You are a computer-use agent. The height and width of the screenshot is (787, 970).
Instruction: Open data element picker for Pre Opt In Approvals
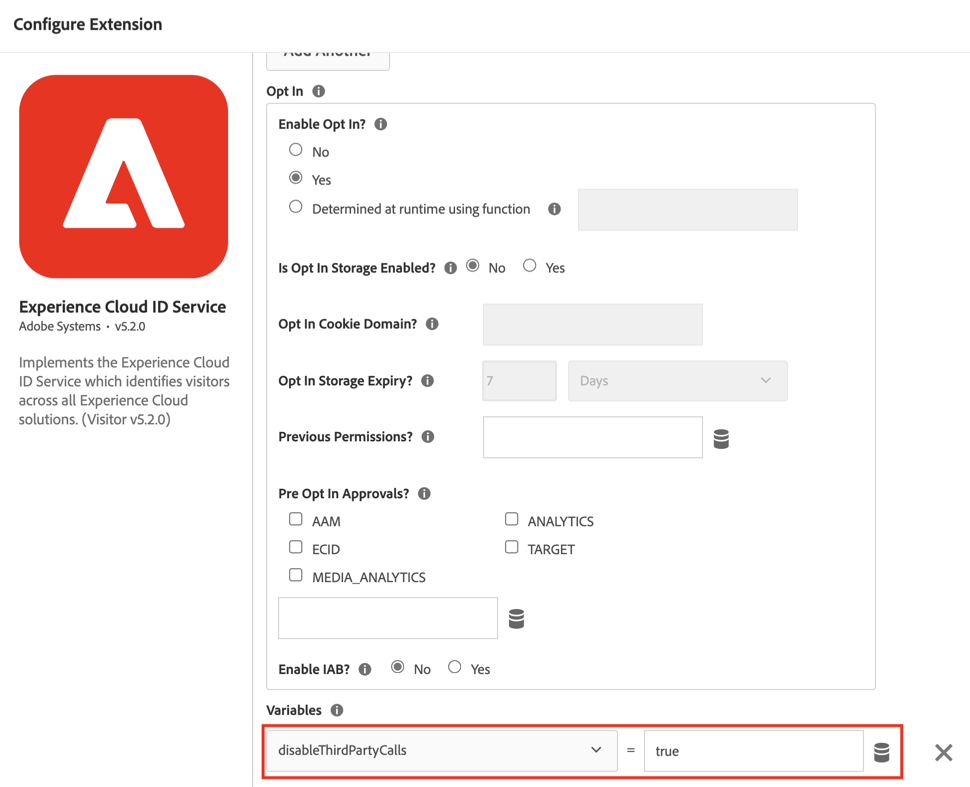pos(516,619)
